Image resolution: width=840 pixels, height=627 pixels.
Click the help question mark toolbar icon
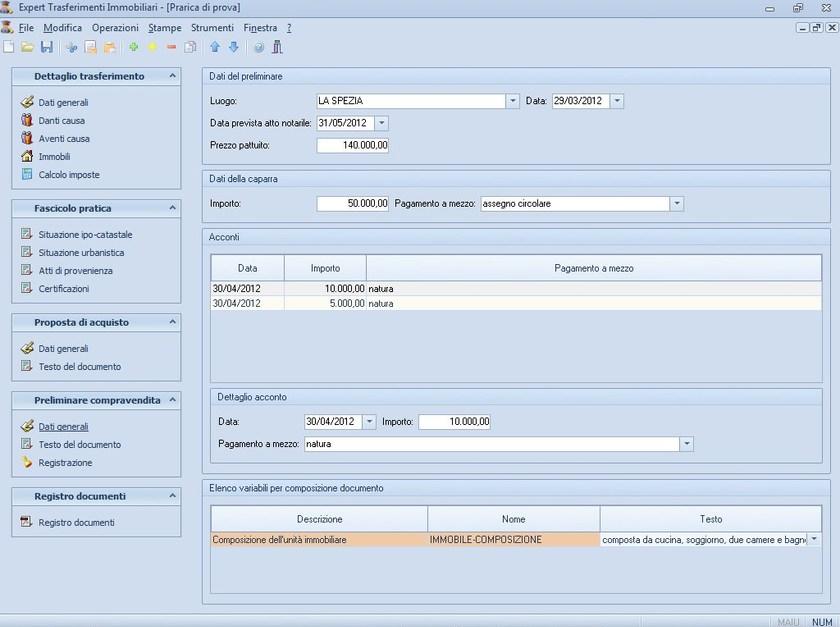coord(259,47)
